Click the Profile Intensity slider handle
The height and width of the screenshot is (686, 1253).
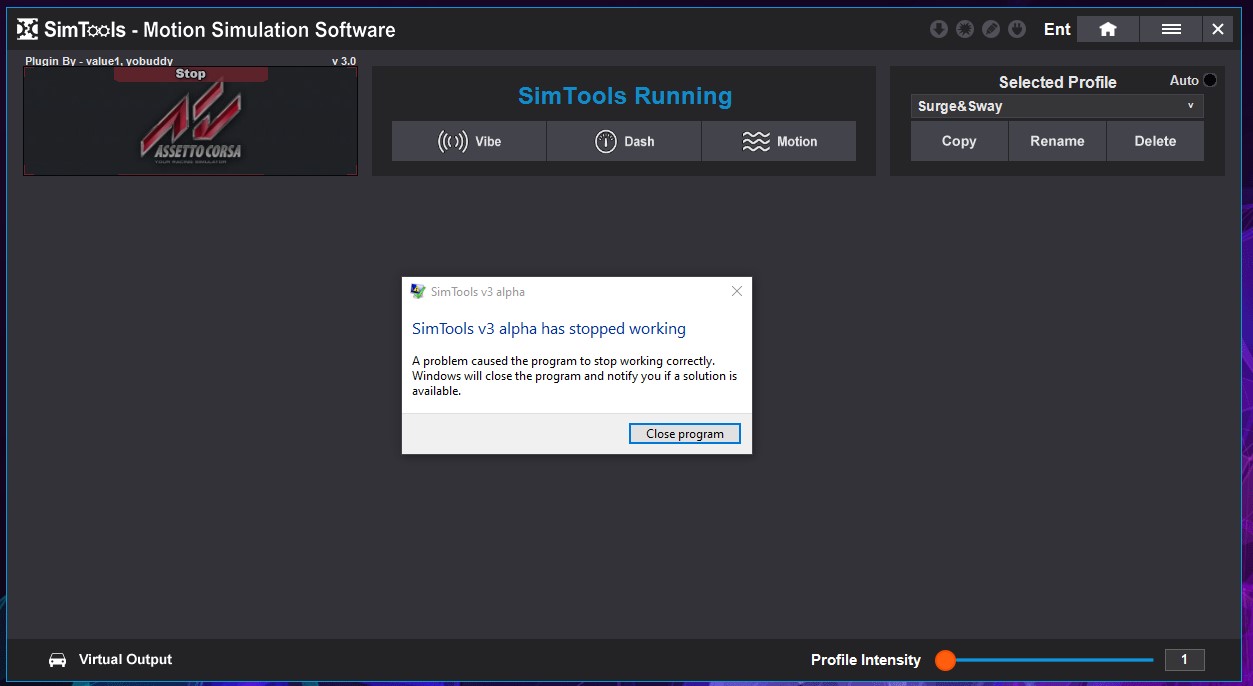[945, 660]
